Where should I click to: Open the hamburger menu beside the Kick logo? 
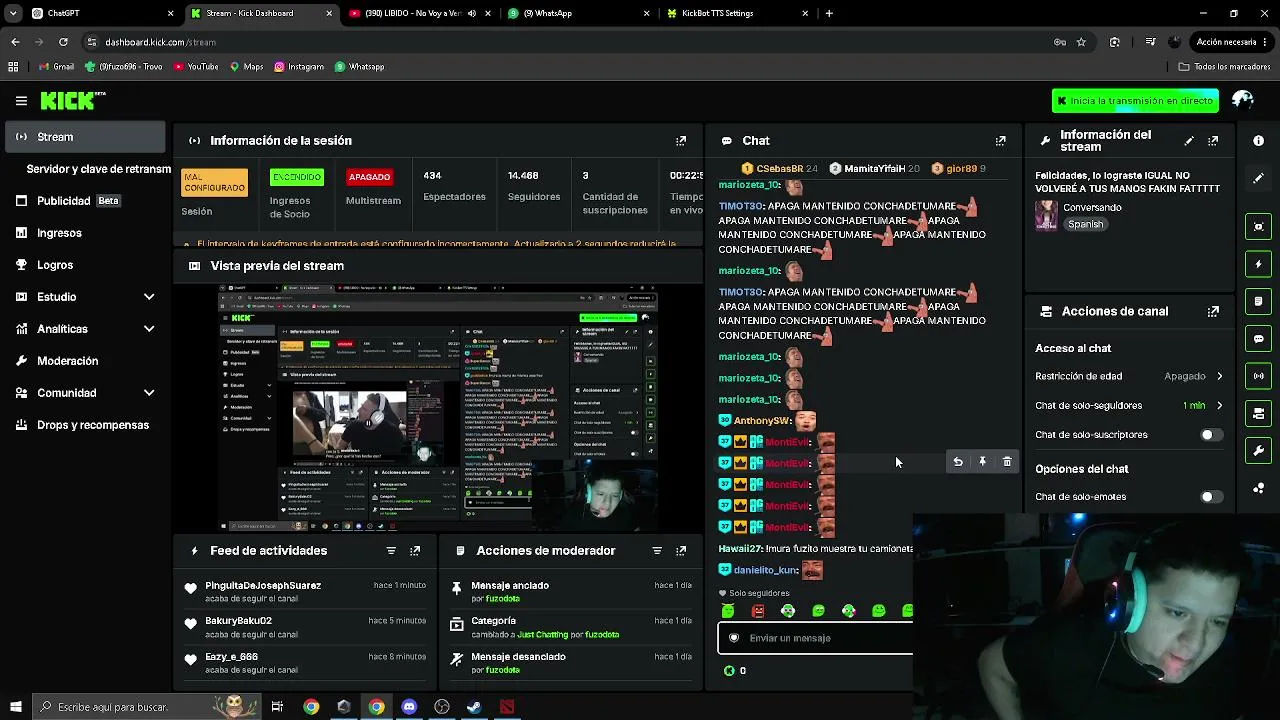coord(21,100)
